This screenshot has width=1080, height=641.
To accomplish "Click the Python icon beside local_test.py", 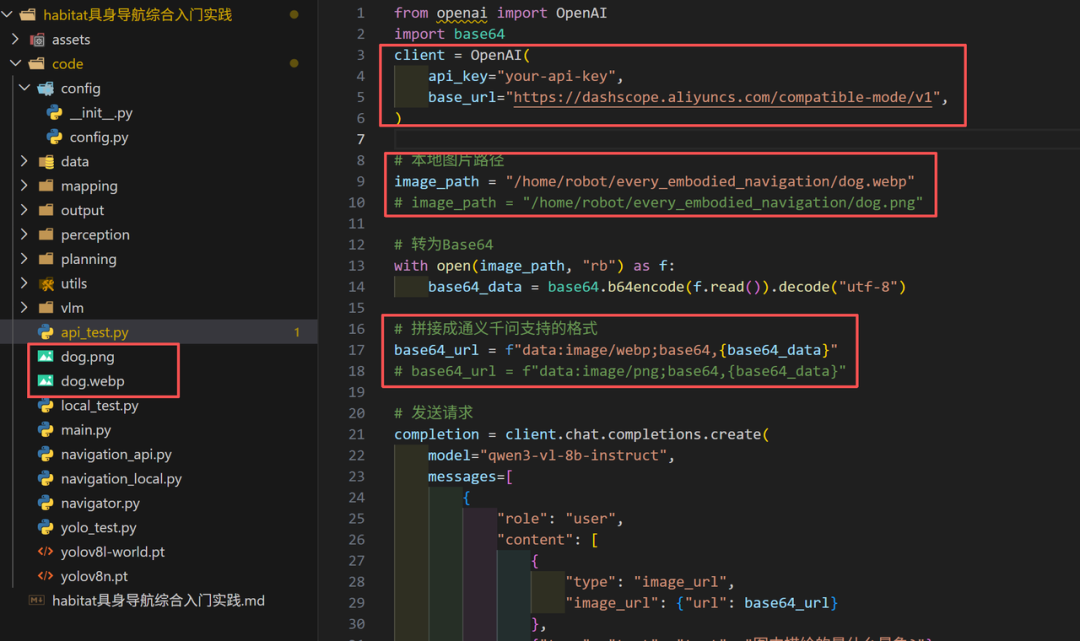I will (45, 406).
